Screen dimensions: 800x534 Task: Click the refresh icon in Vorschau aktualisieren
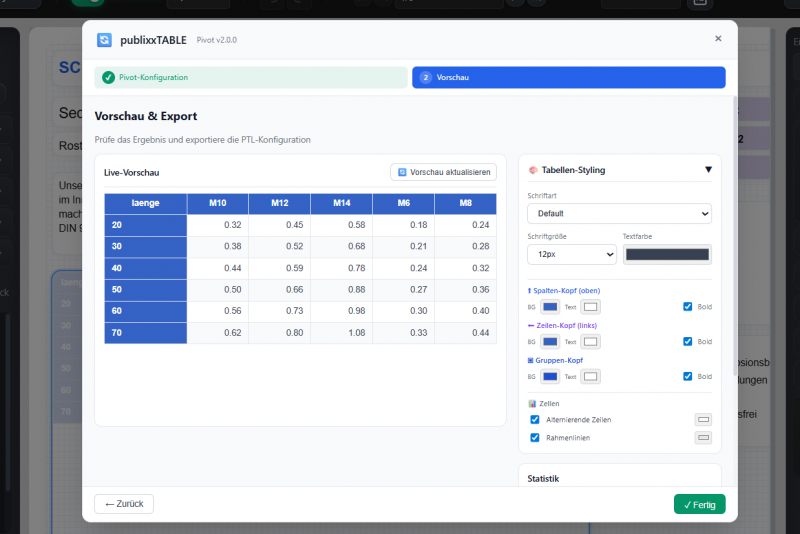coord(403,172)
